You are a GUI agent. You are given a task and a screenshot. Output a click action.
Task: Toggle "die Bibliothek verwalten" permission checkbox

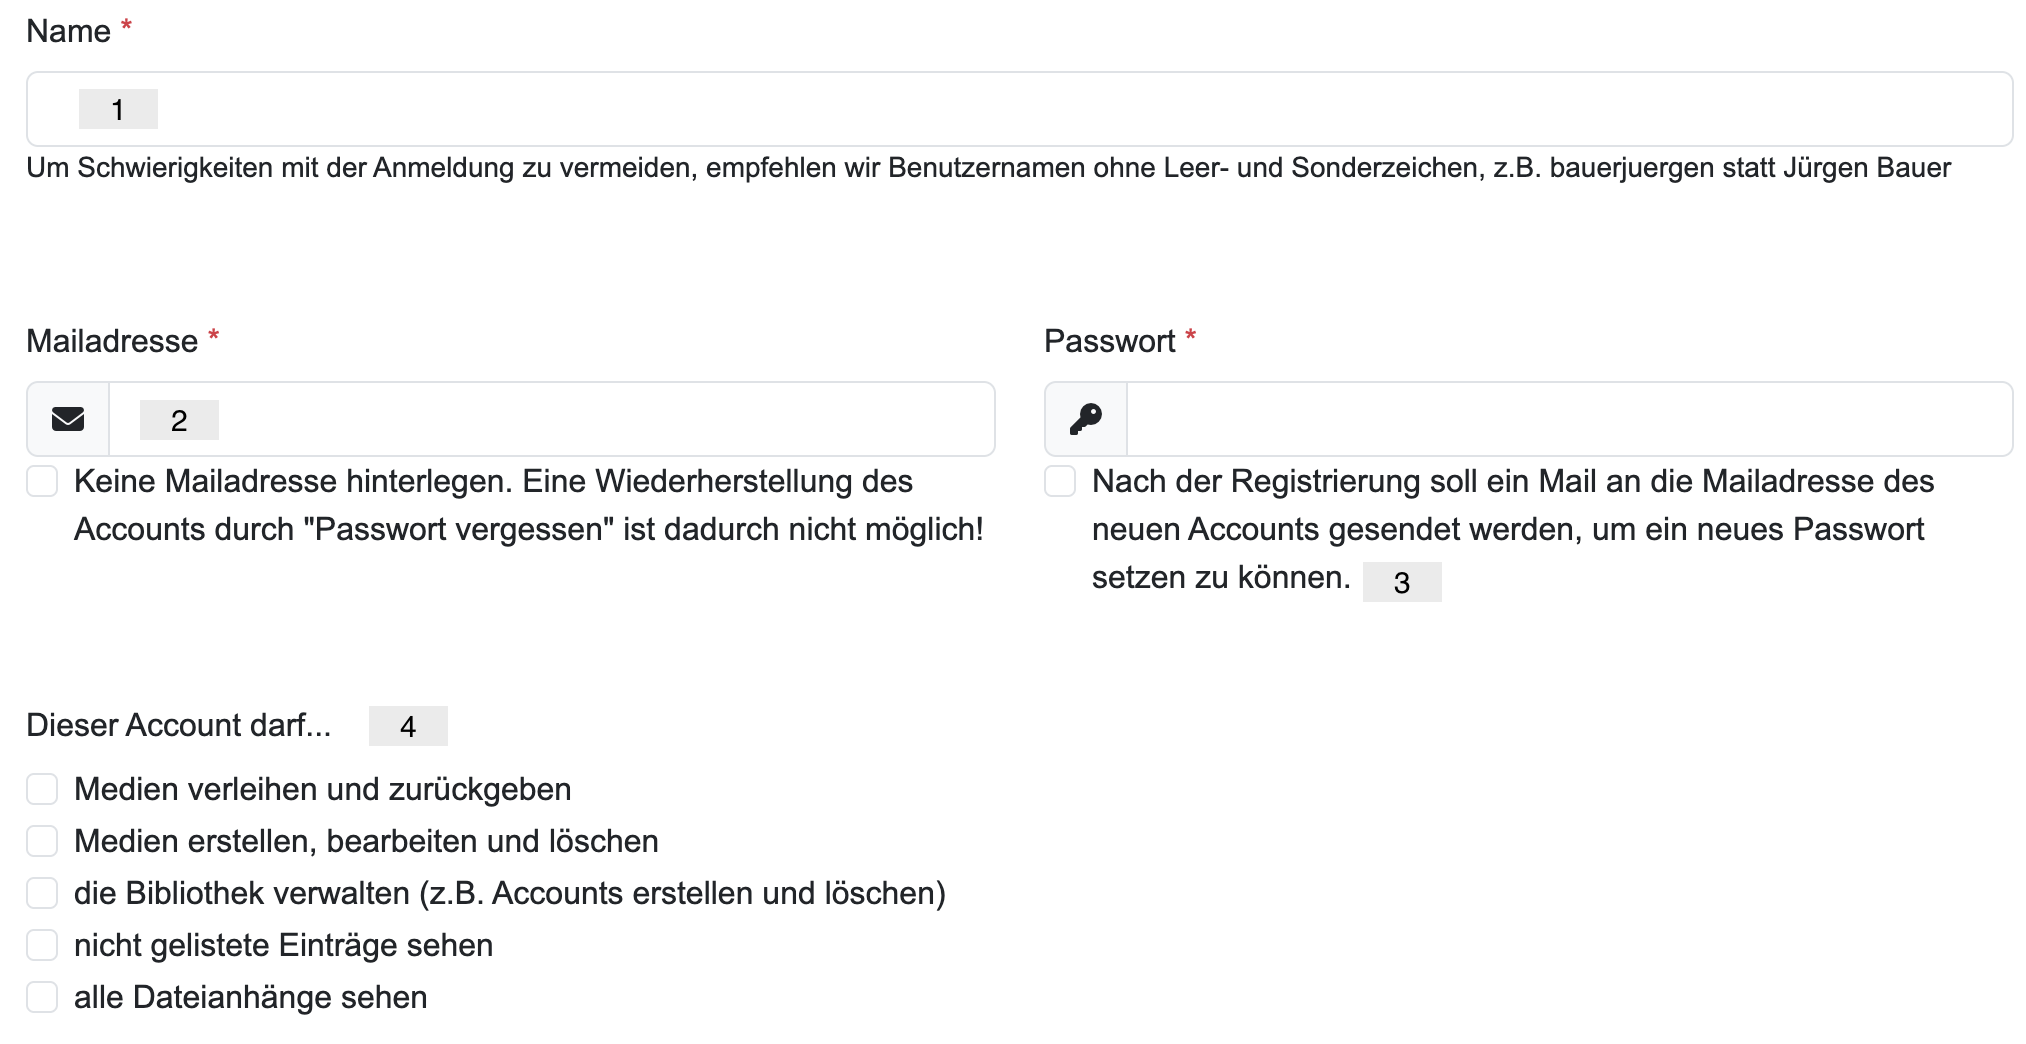(x=42, y=893)
